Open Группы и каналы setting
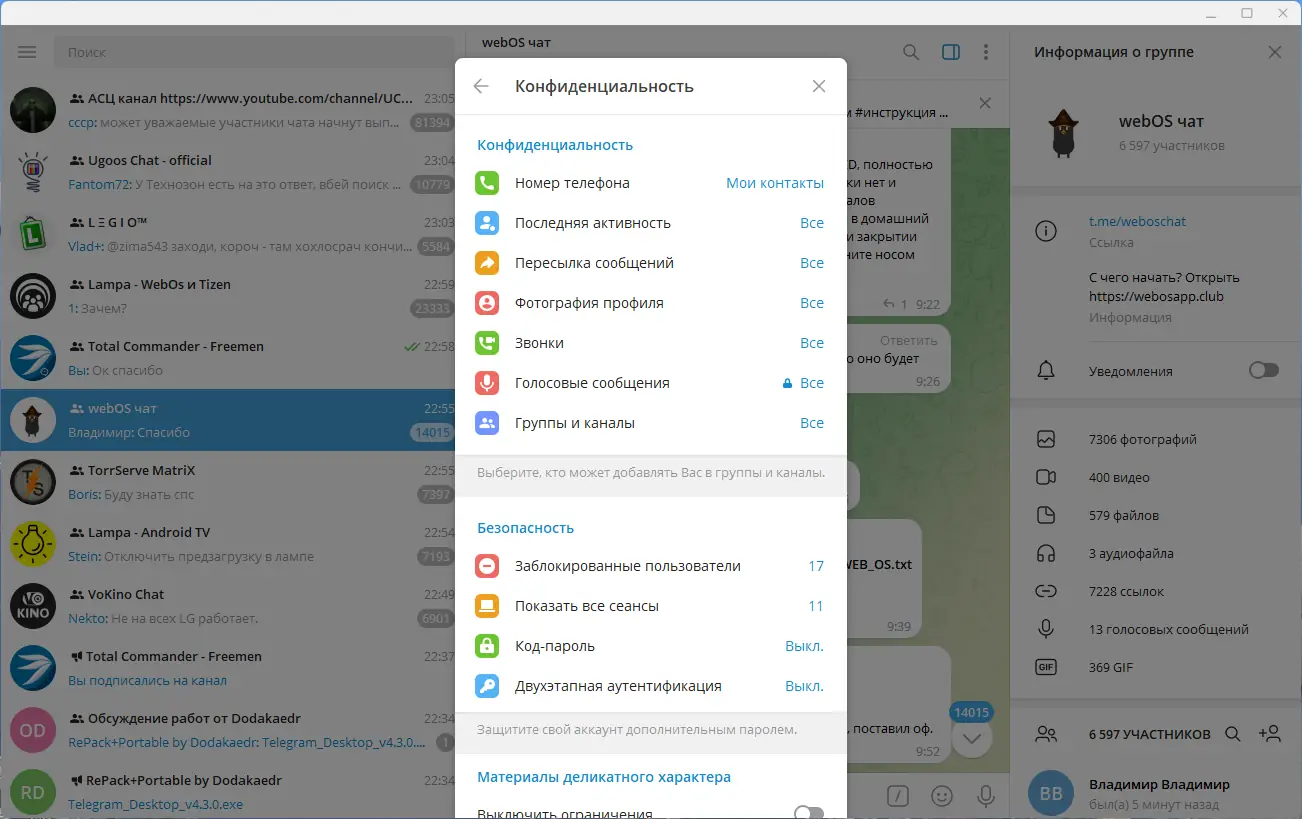The width and height of the screenshot is (1302, 819). [650, 423]
